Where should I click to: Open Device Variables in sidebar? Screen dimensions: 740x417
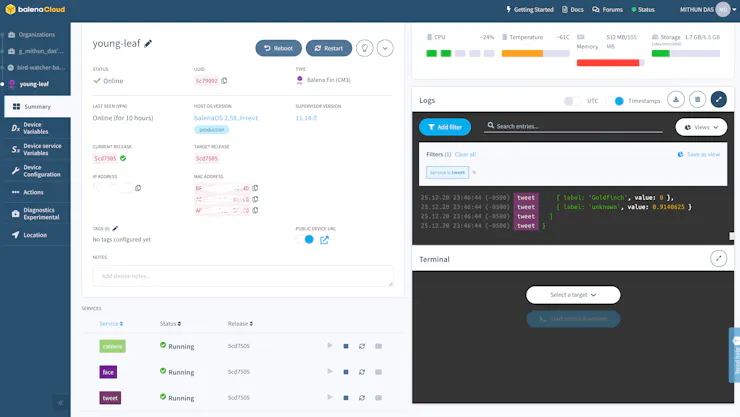click(37, 128)
